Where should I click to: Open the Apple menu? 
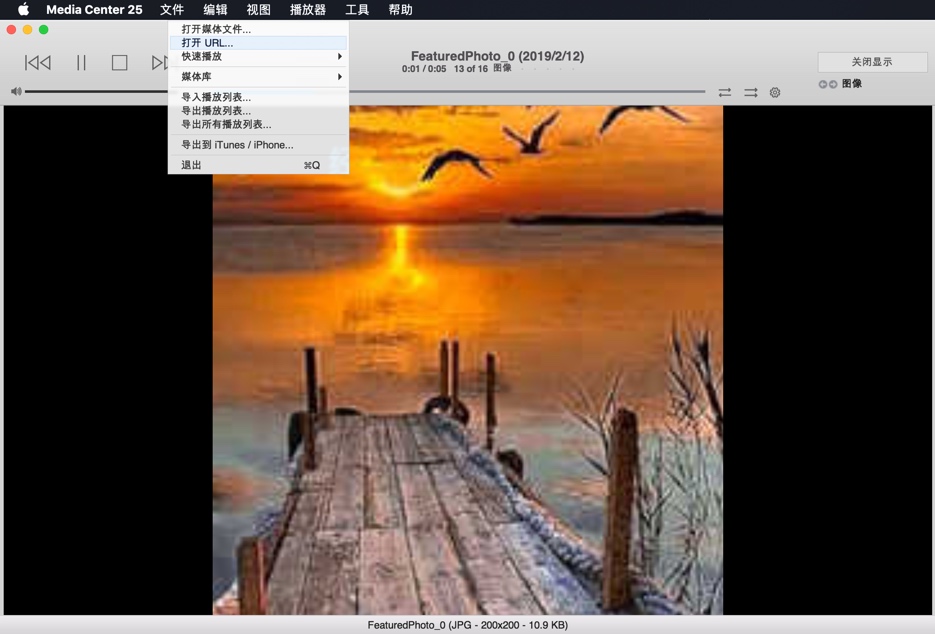click(23, 10)
